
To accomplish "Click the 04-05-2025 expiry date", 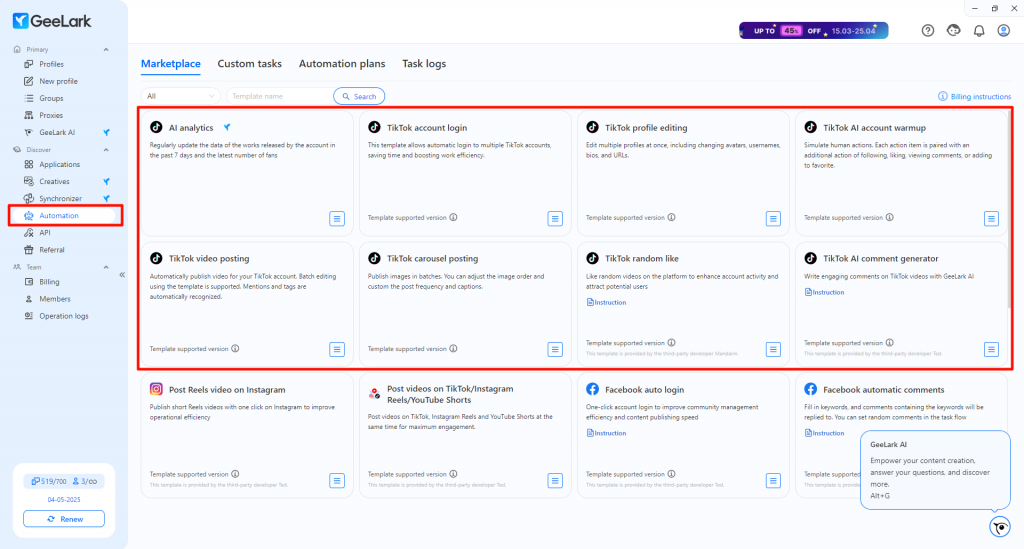I will 64,499.
